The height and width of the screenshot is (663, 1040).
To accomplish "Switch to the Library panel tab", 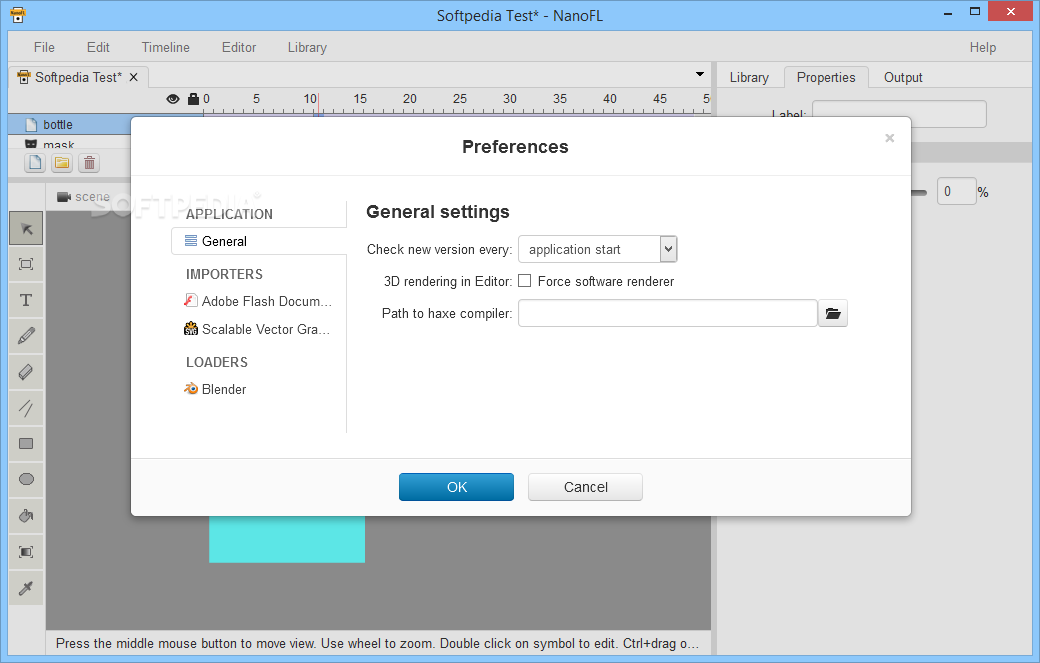I will tap(749, 78).
